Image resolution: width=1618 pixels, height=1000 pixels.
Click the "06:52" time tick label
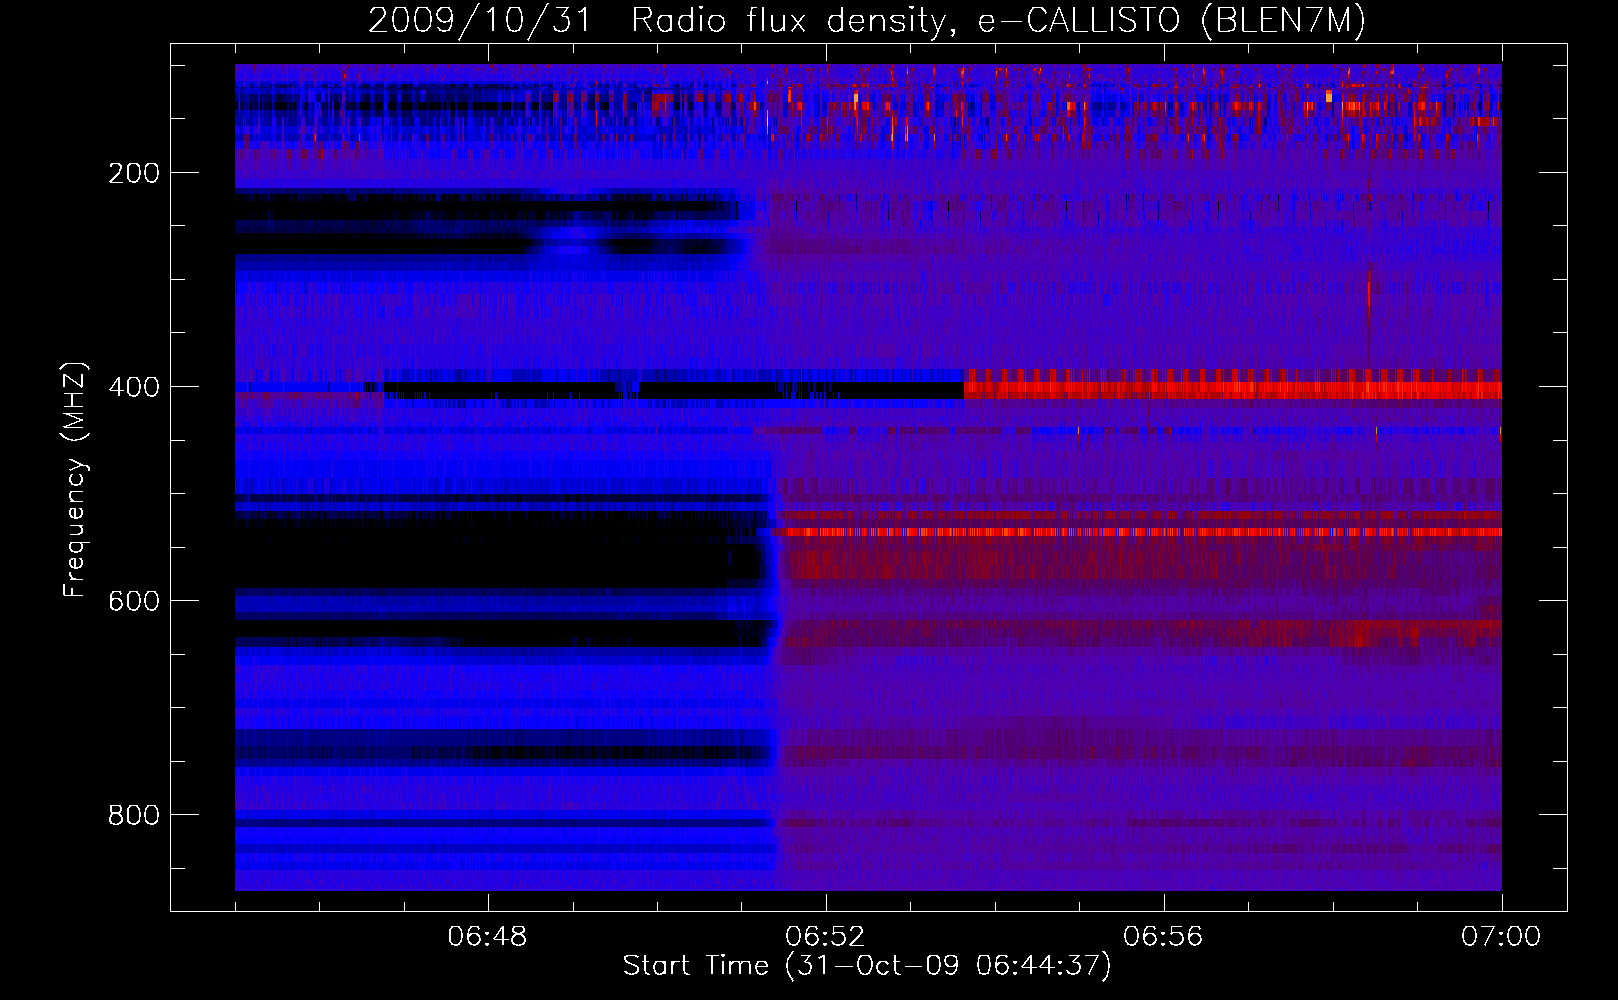pos(826,937)
